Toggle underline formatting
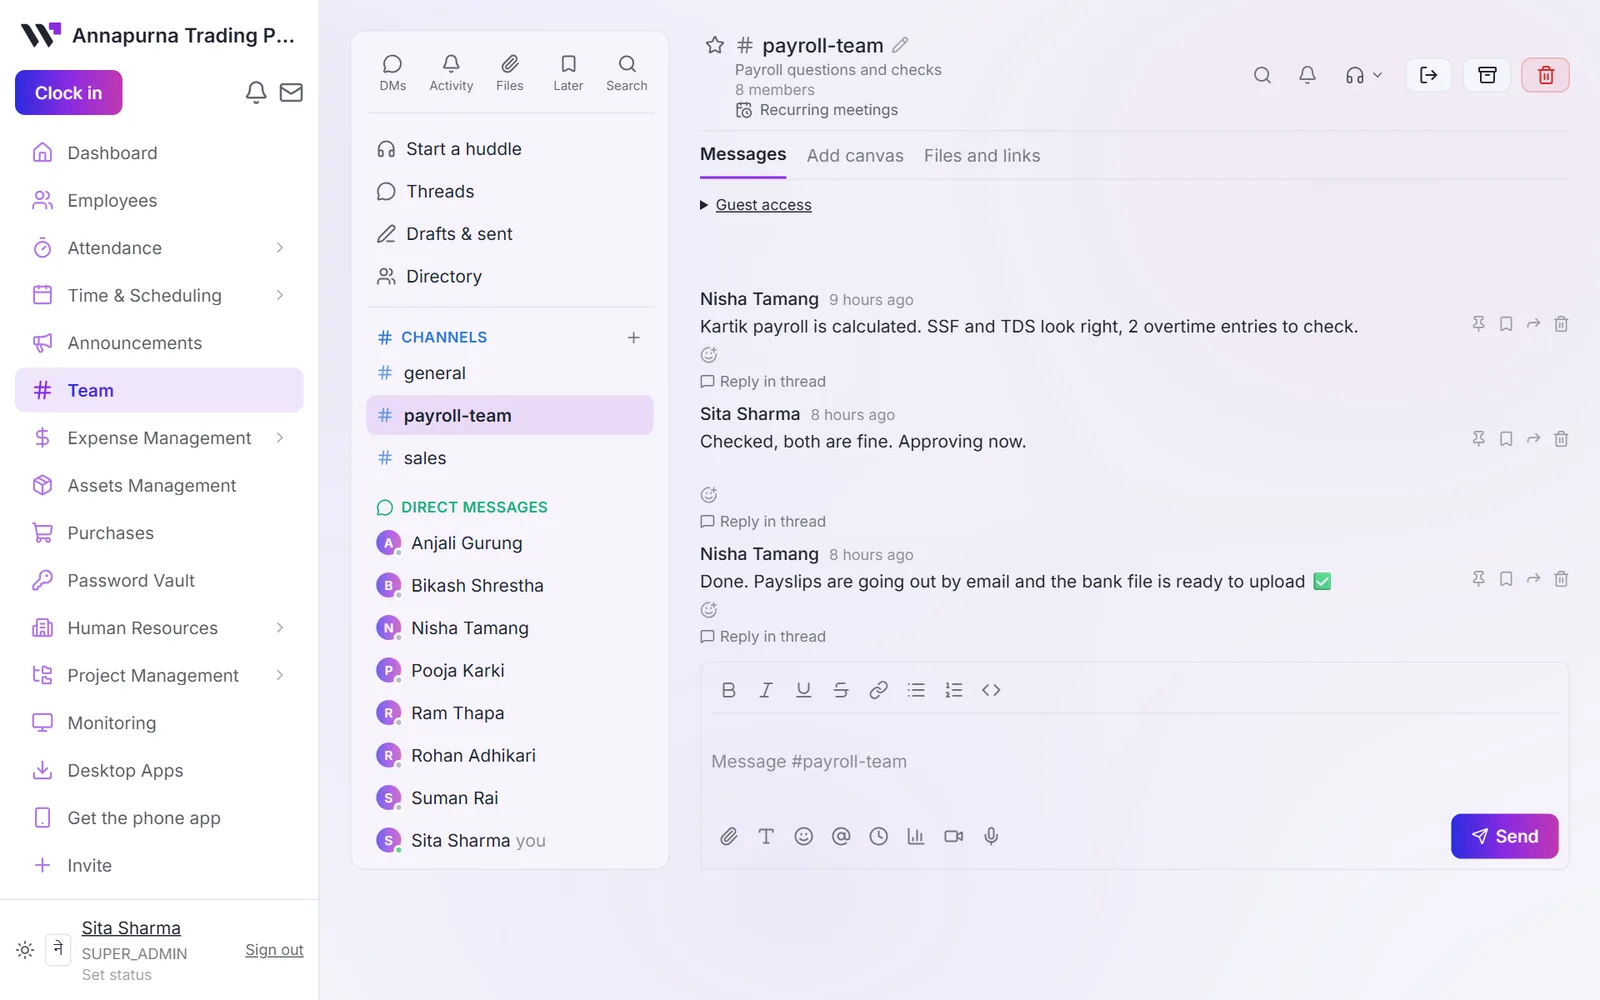The height and width of the screenshot is (1000, 1600). pyautogui.click(x=803, y=690)
